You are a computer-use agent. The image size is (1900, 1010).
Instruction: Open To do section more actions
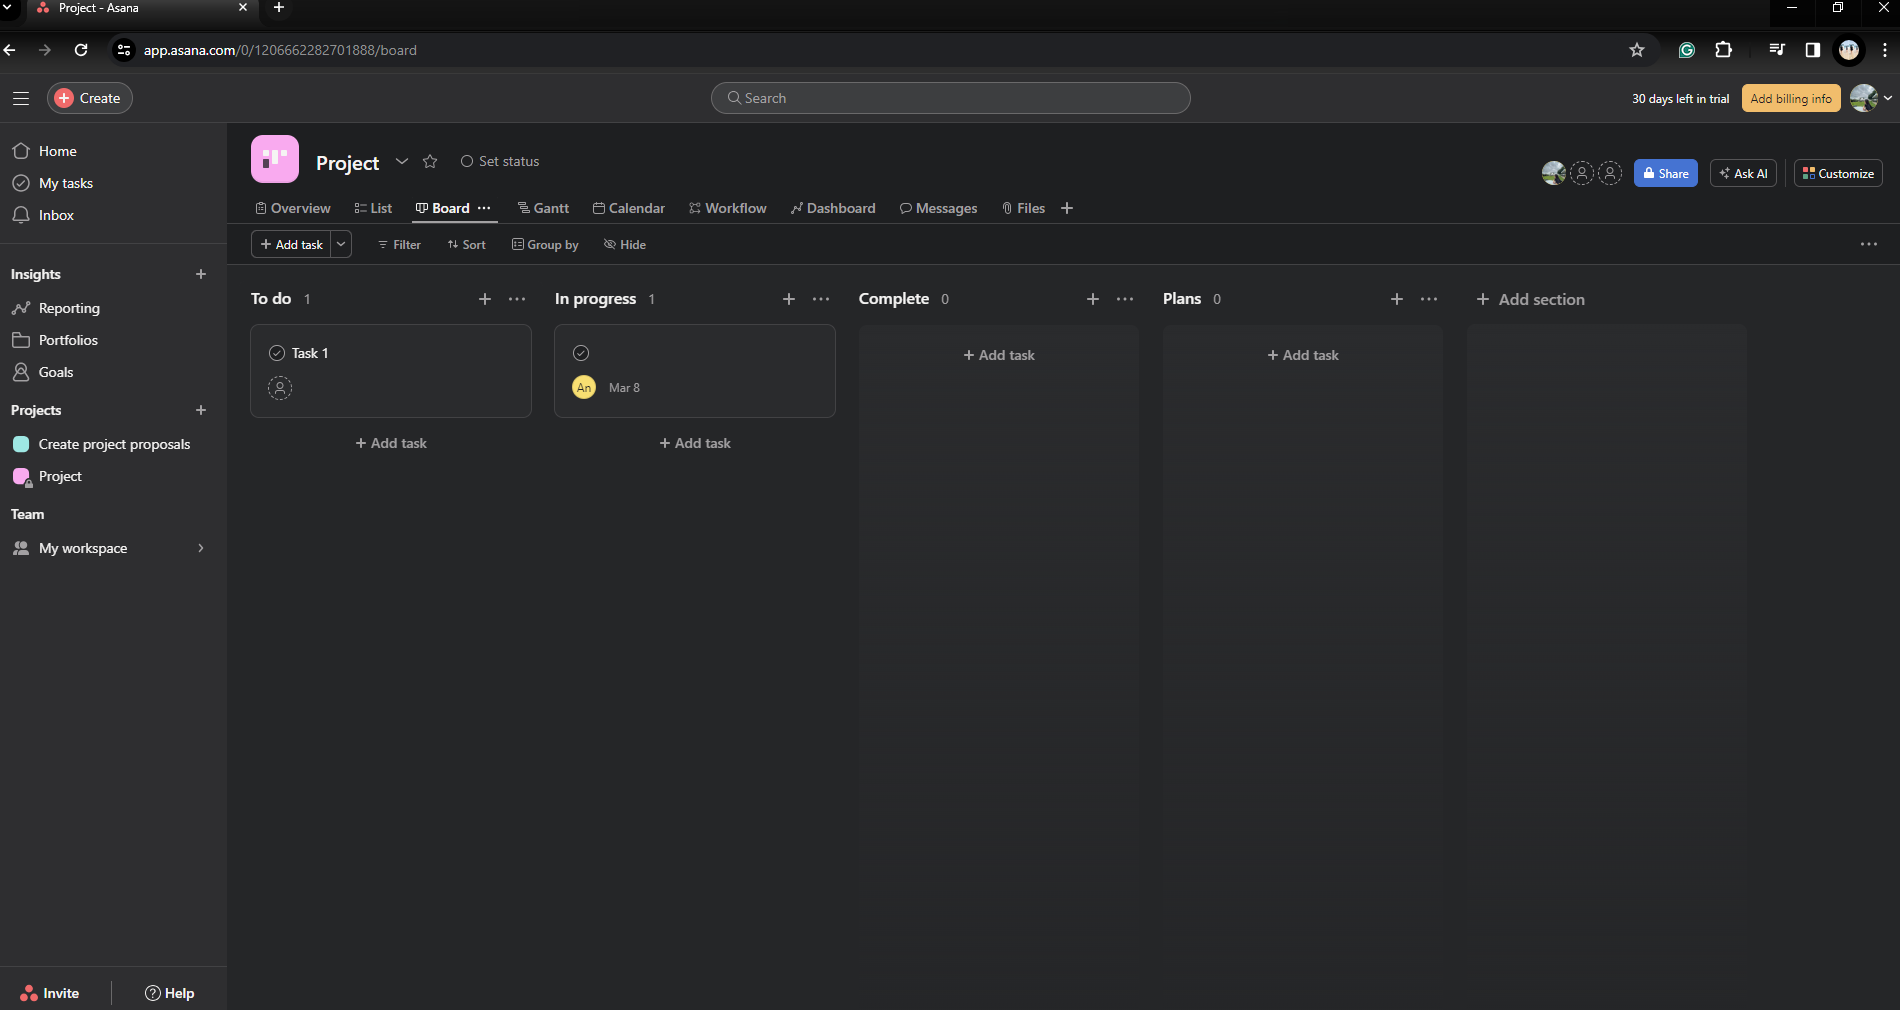click(x=517, y=299)
